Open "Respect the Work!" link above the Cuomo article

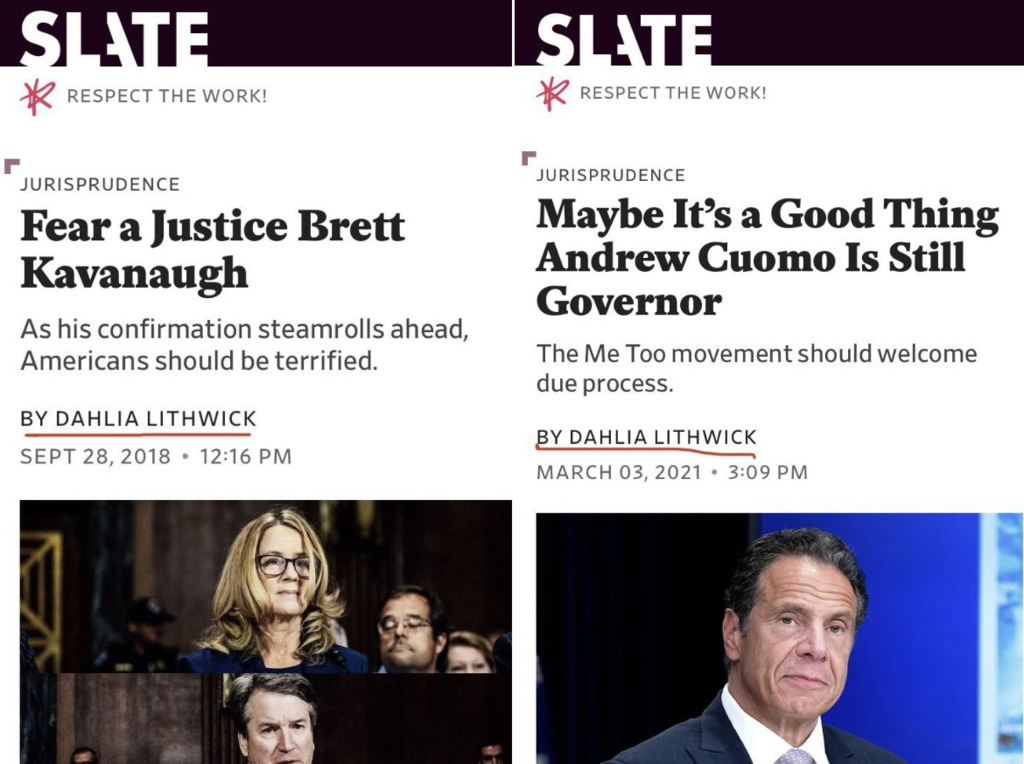tap(673, 93)
